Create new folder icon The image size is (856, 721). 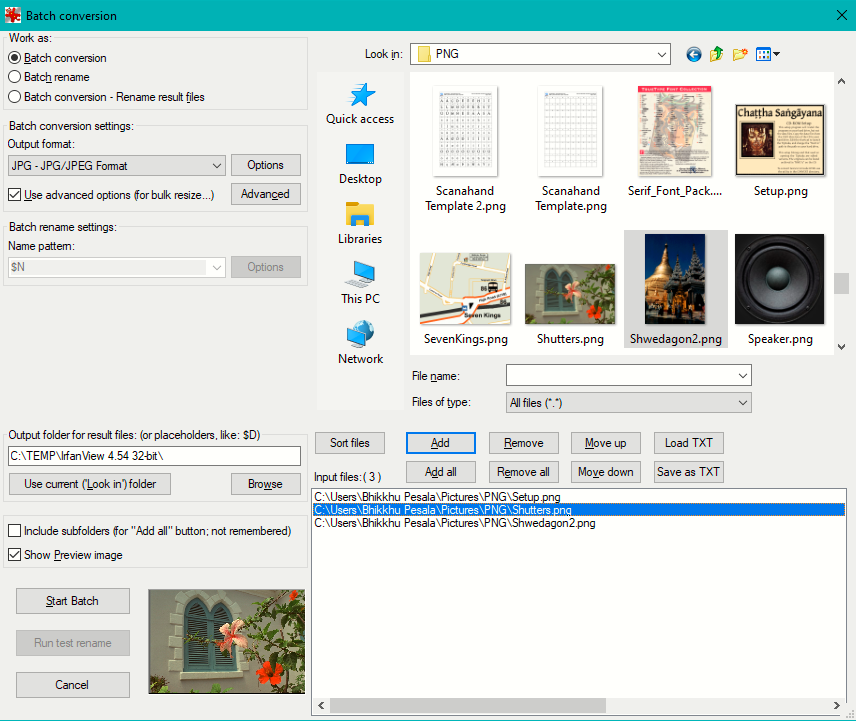740,54
